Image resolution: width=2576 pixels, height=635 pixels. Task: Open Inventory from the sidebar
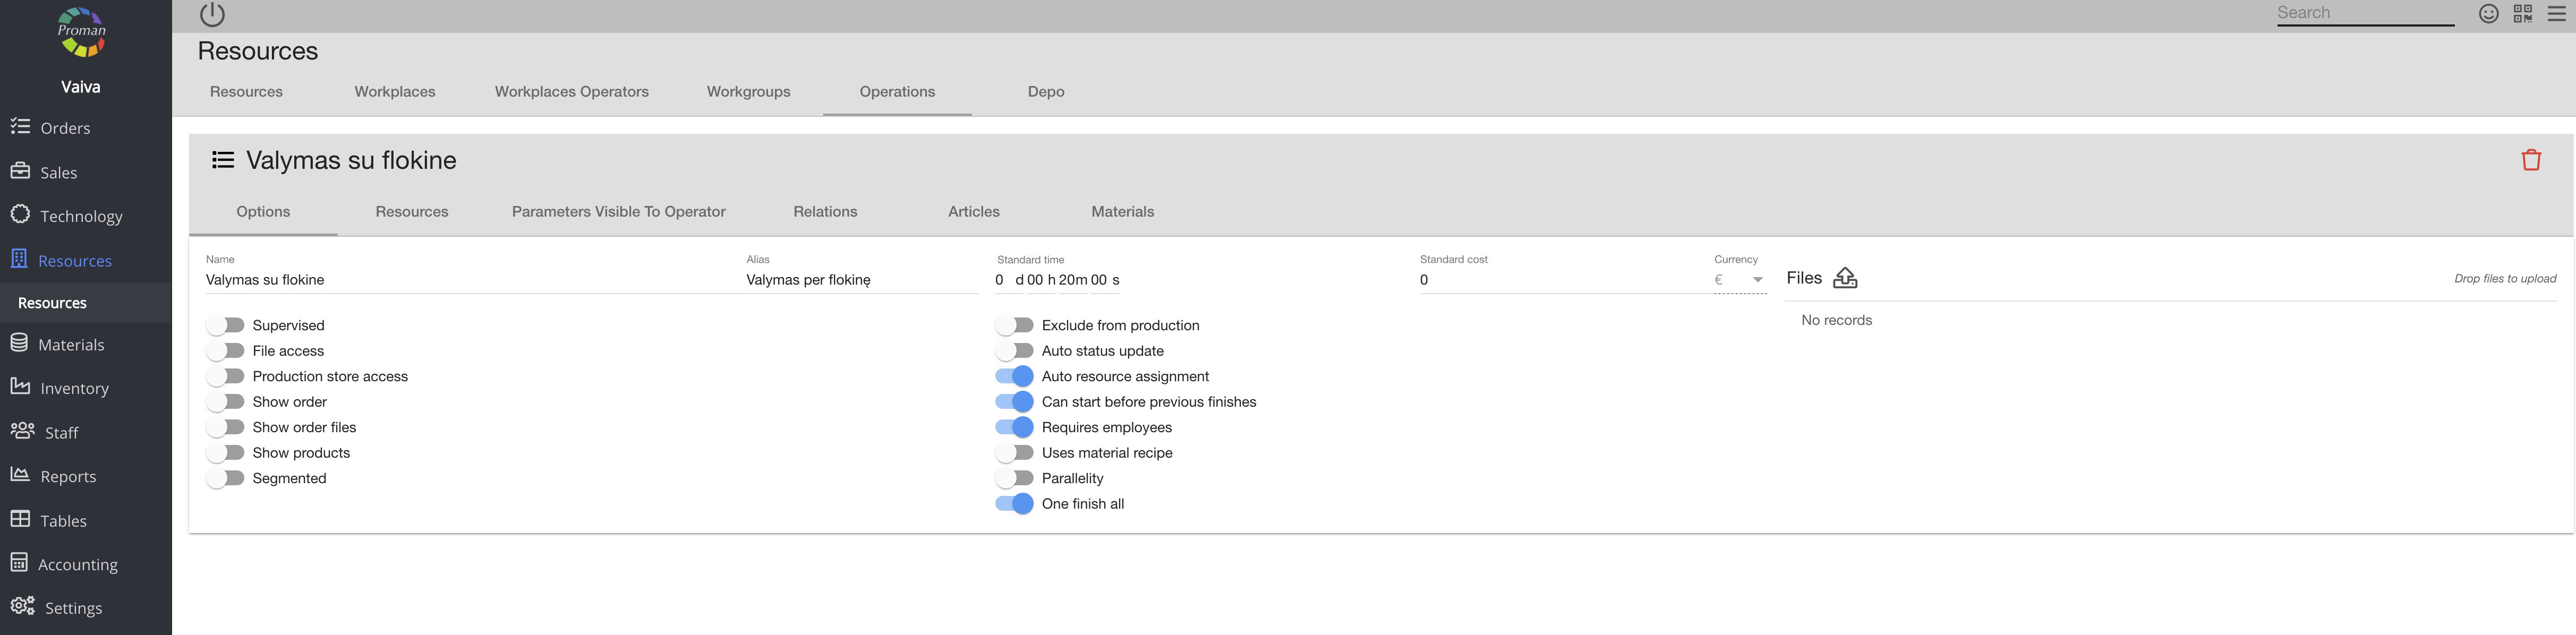point(74,388)
